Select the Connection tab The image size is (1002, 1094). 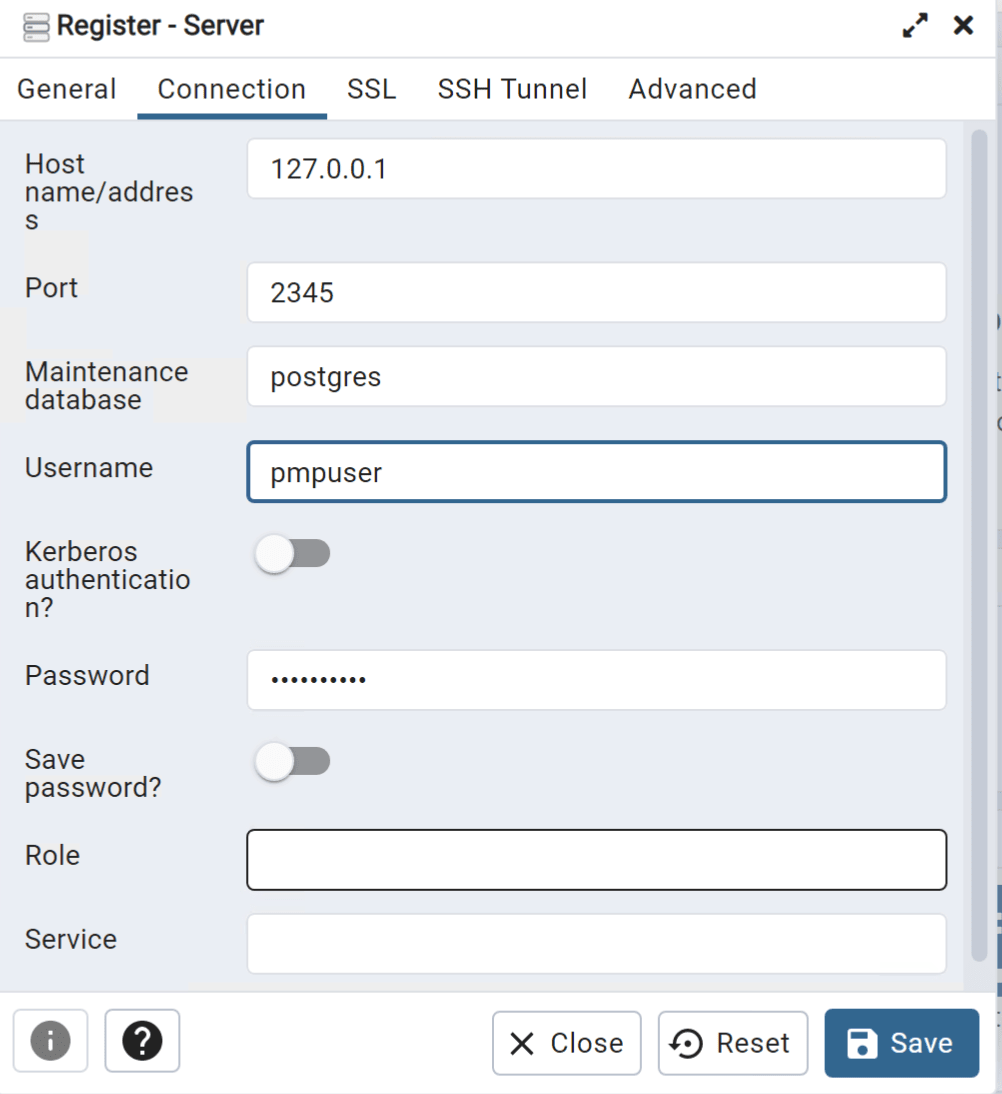[232, 89]
